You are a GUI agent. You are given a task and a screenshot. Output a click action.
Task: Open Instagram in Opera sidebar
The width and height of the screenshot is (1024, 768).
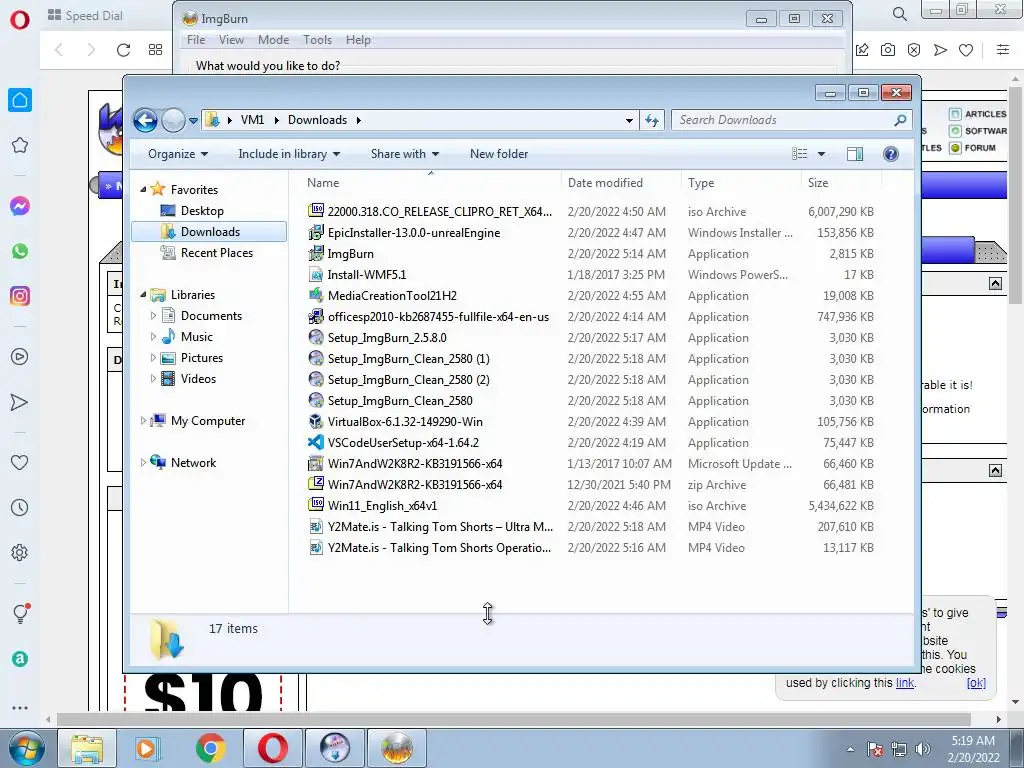20,296
